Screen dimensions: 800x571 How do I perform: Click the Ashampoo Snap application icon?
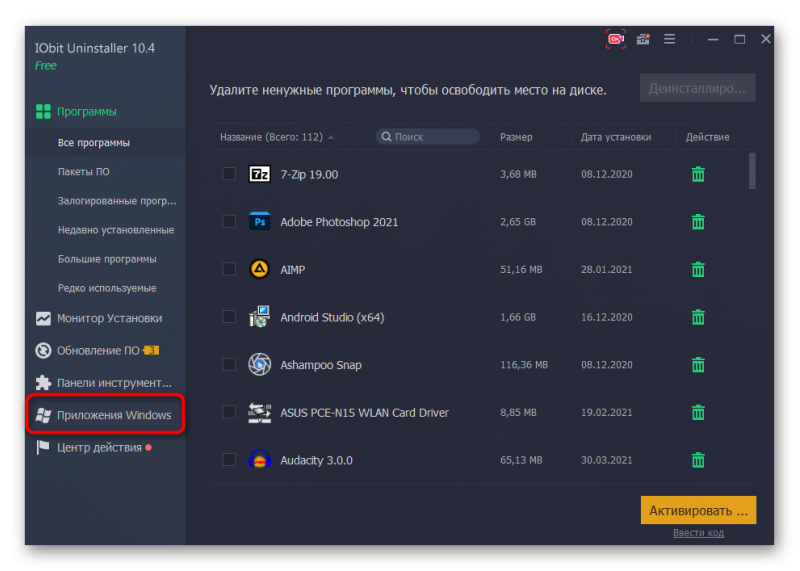(259, 364)
